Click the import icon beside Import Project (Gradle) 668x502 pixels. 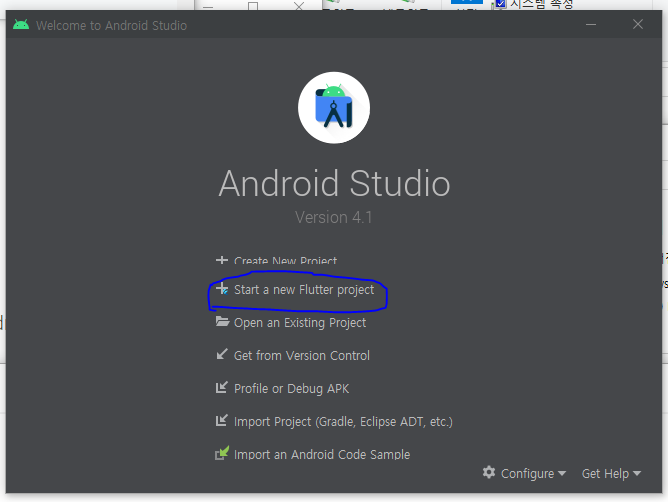[222, 420]
